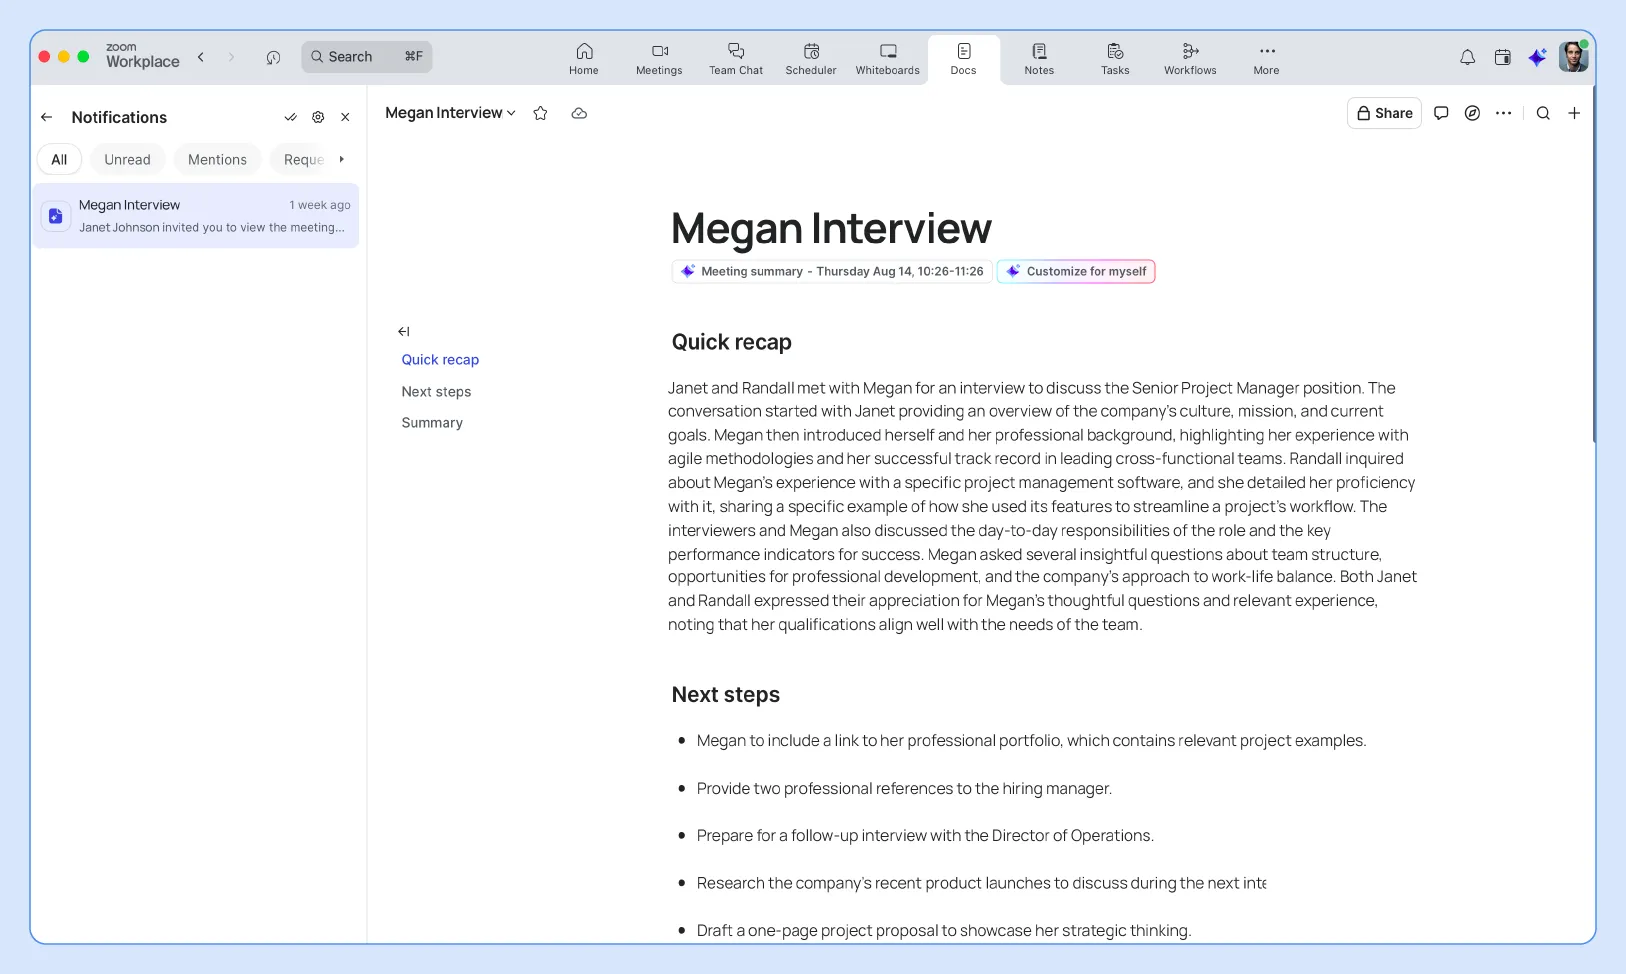
Task: Show only Mentions notifications
Action: [216, 159]
